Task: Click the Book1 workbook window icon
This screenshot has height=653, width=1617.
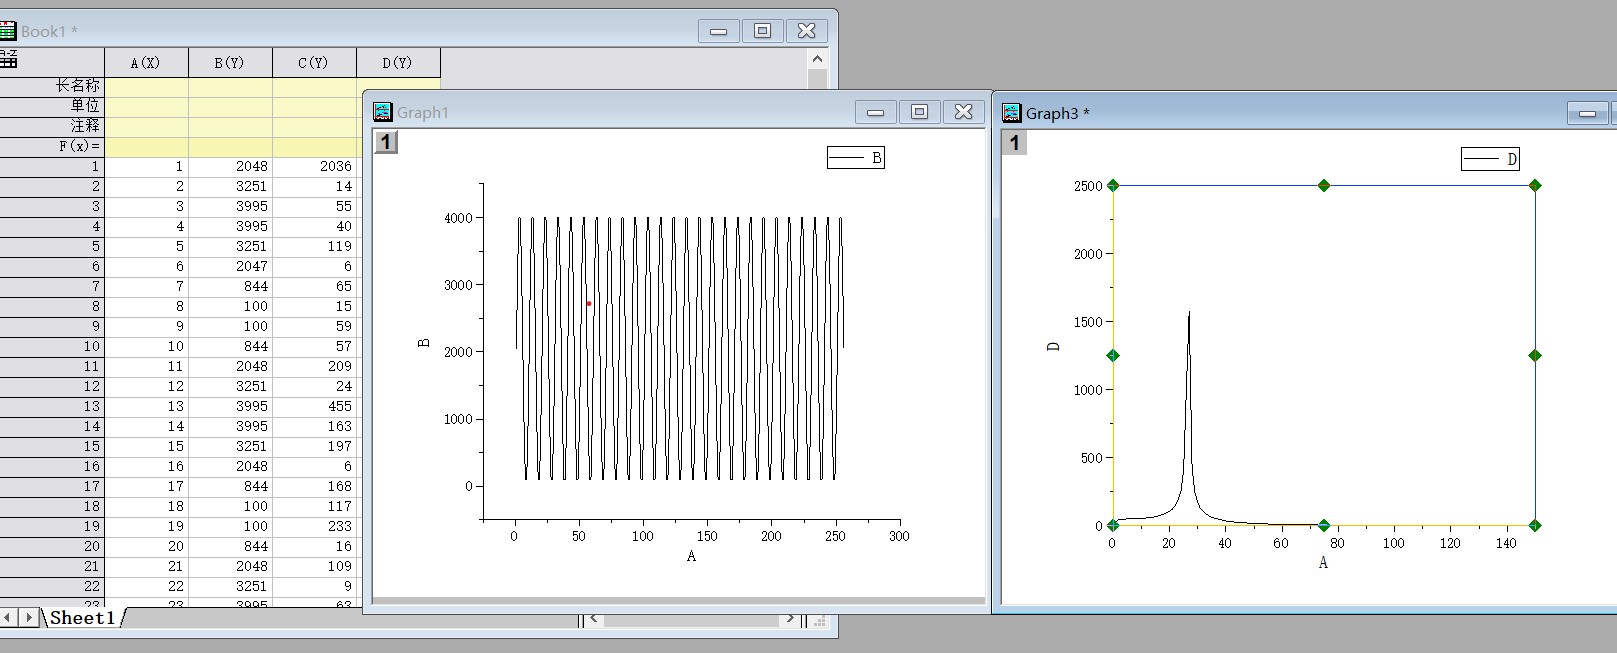Action: click(x=7, y=31)
